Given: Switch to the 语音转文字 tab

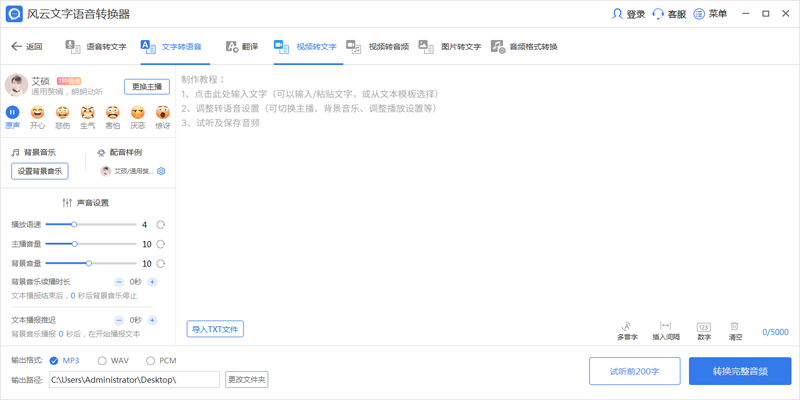Looking at the screenshot, I should coord(95,46).
